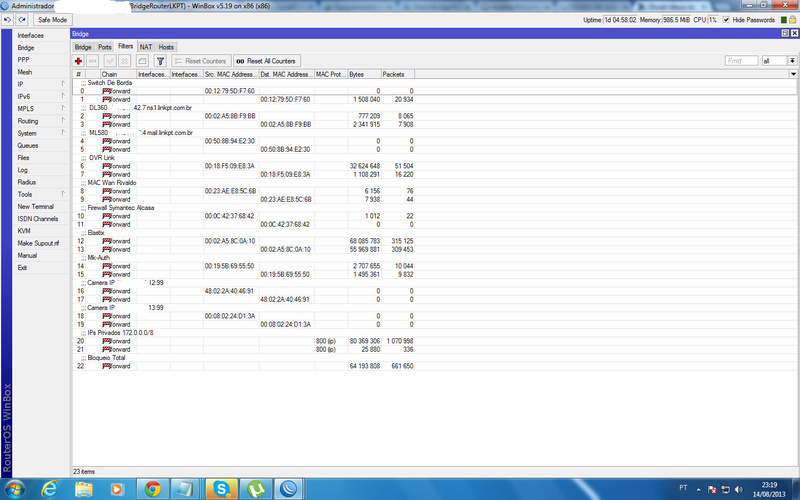Open Internet Explorer from taskbar
The height and width of the screenshot is (500, 800).
pos(49,489)
